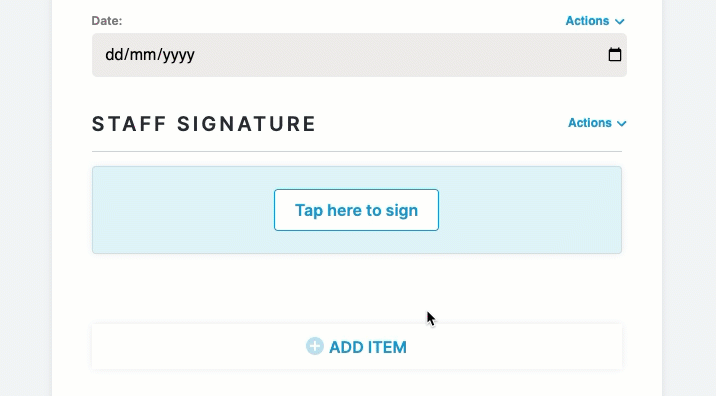Open the calendar picker icon in Date field
The height and width of the screenshot is (396, 716).
[615, 55]
